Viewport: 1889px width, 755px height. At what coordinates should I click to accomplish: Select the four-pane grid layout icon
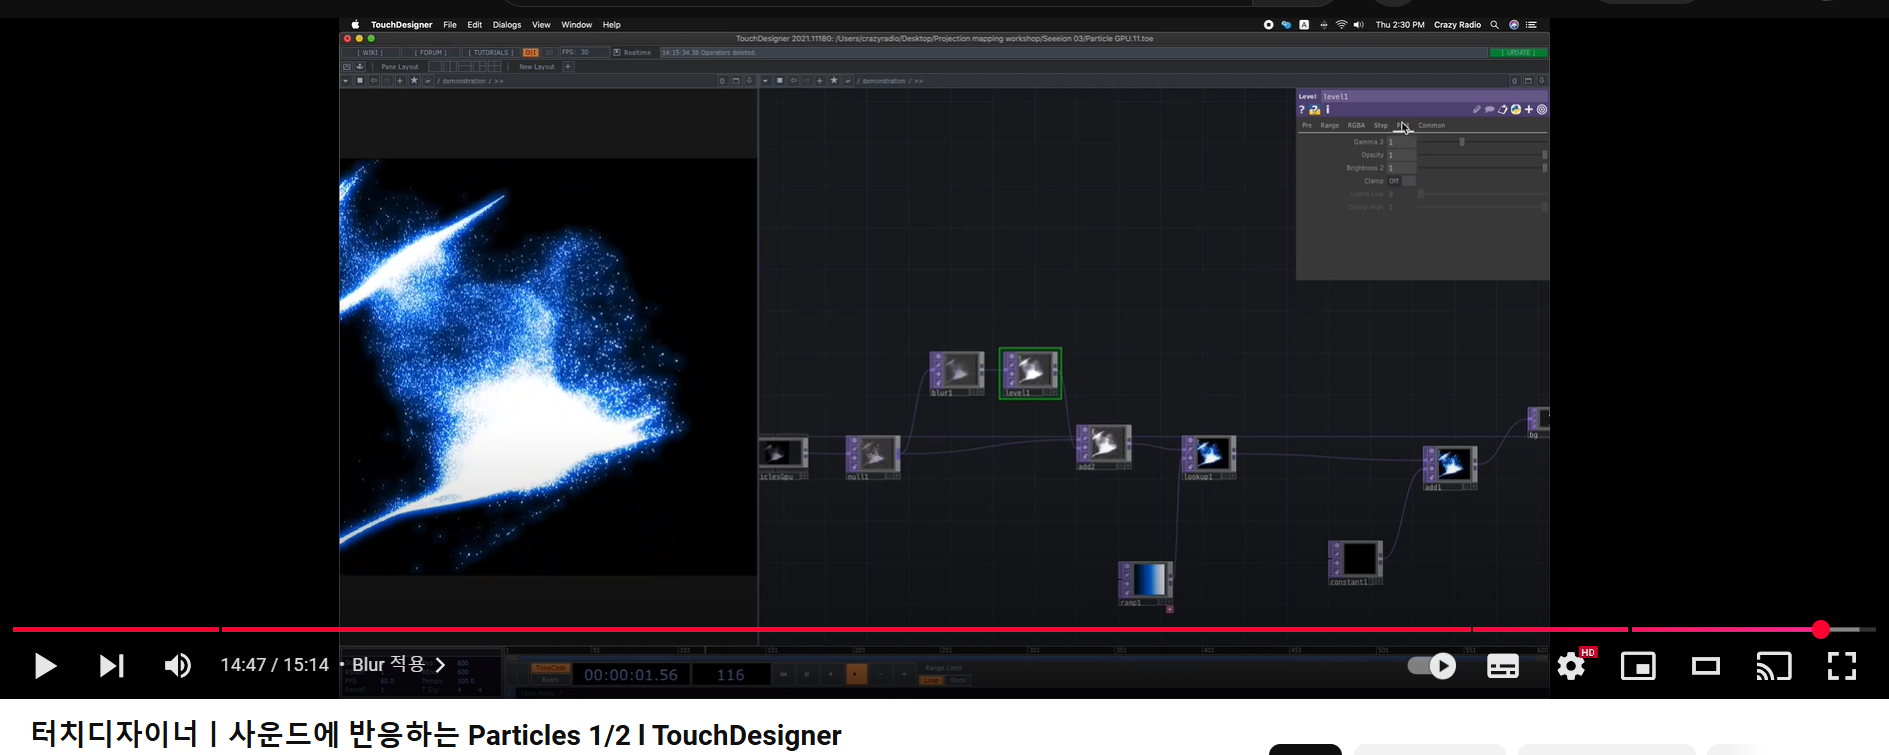click(495, 67)
